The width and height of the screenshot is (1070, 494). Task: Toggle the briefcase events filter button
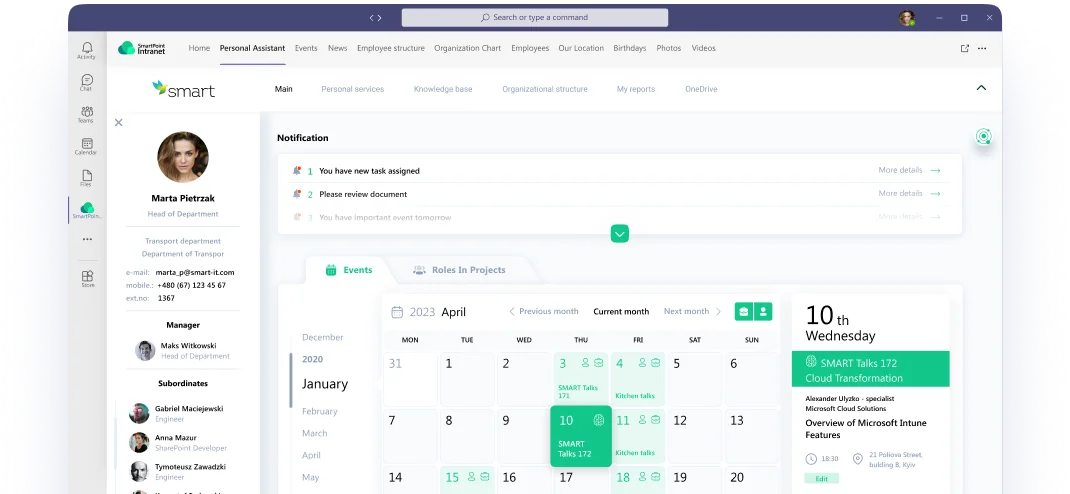(744, 311)
